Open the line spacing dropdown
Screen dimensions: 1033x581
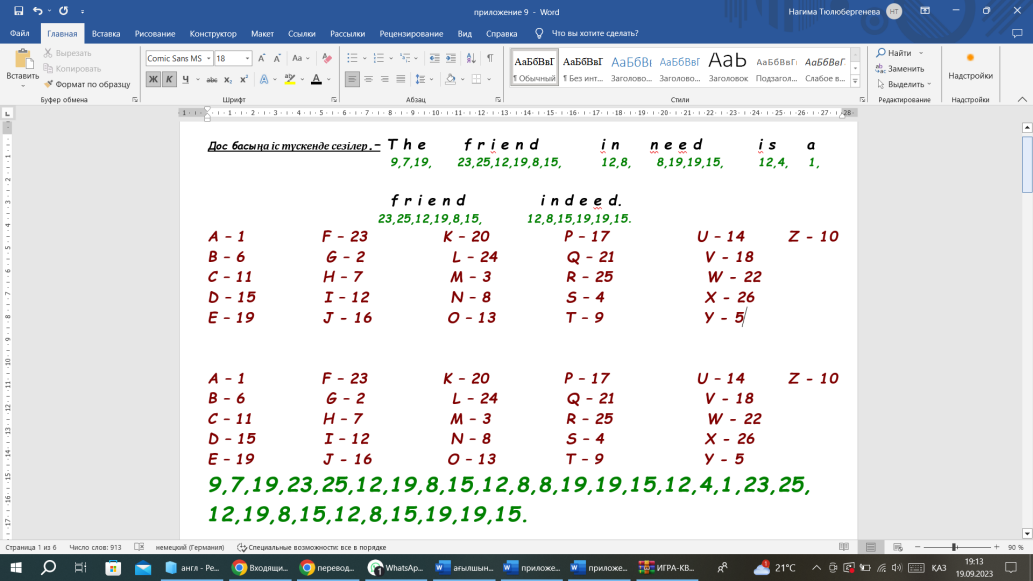tap(424, 79)
